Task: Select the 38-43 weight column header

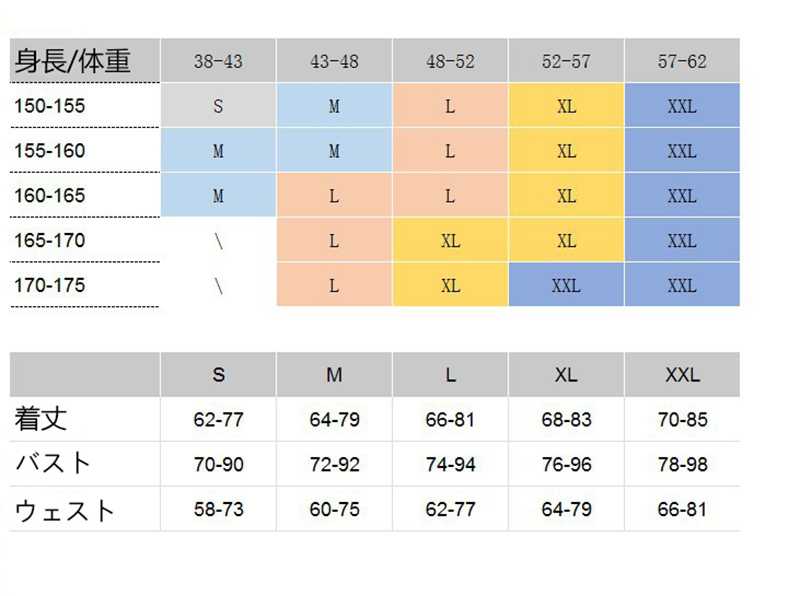Action: pyautogui.click(x=218, y=61)
